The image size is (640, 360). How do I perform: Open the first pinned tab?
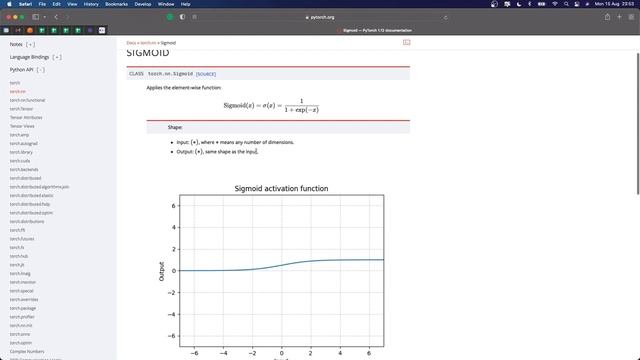[x=6, y=30]
